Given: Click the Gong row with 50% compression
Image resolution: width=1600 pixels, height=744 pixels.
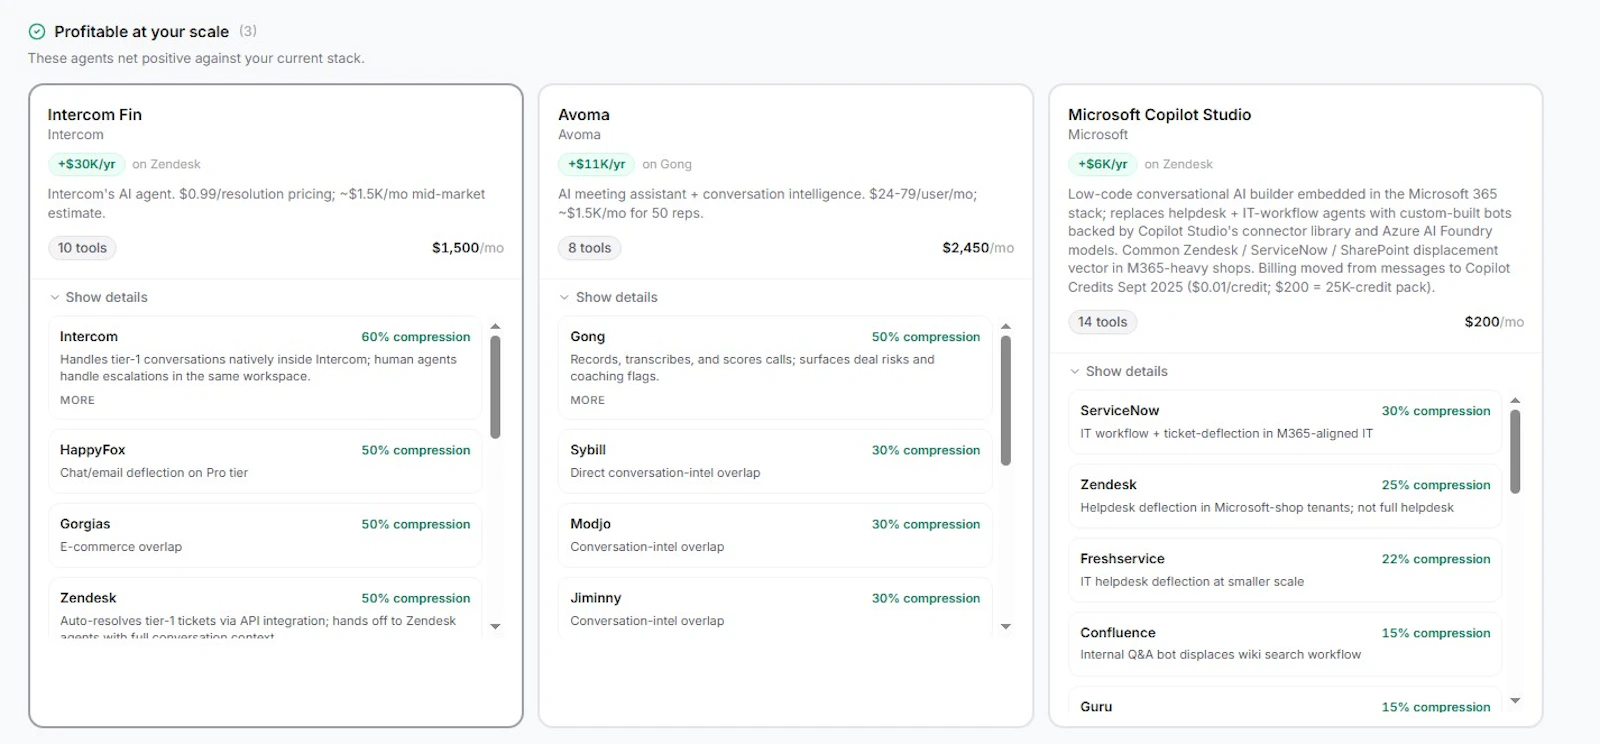Looking at the screenshot, I should click(x=775, y=368).
